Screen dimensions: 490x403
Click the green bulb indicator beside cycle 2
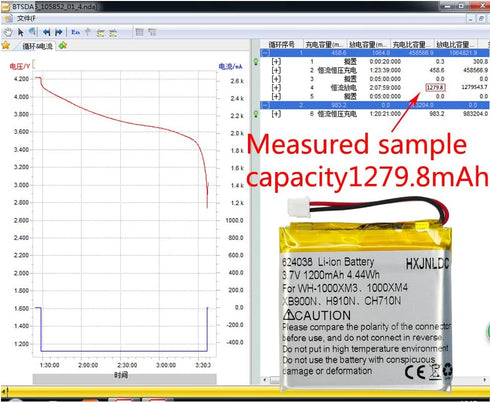[256, 114]
